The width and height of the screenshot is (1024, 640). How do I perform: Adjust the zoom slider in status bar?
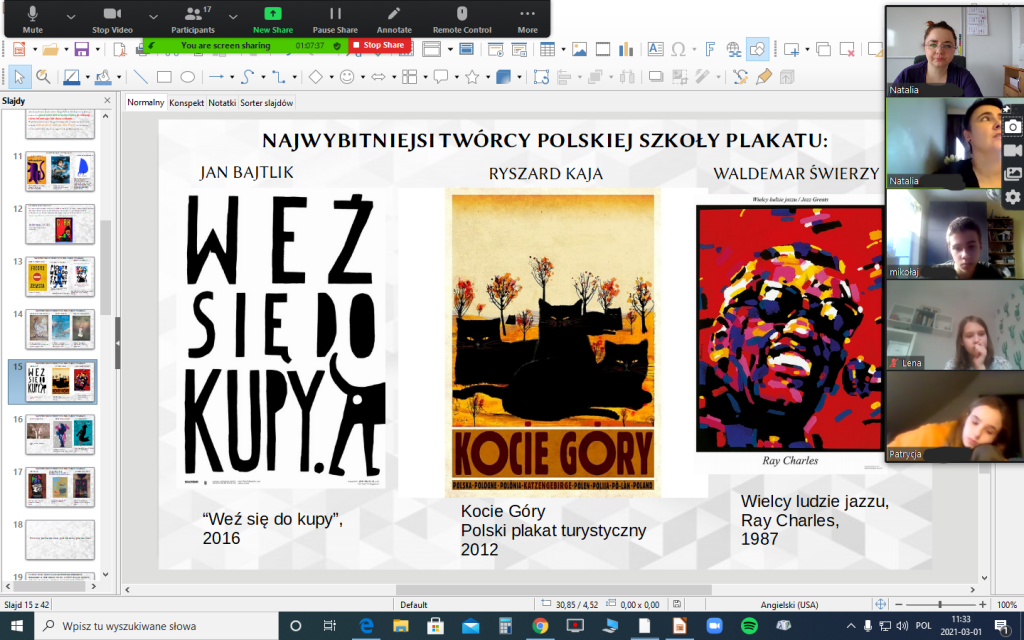940,604
